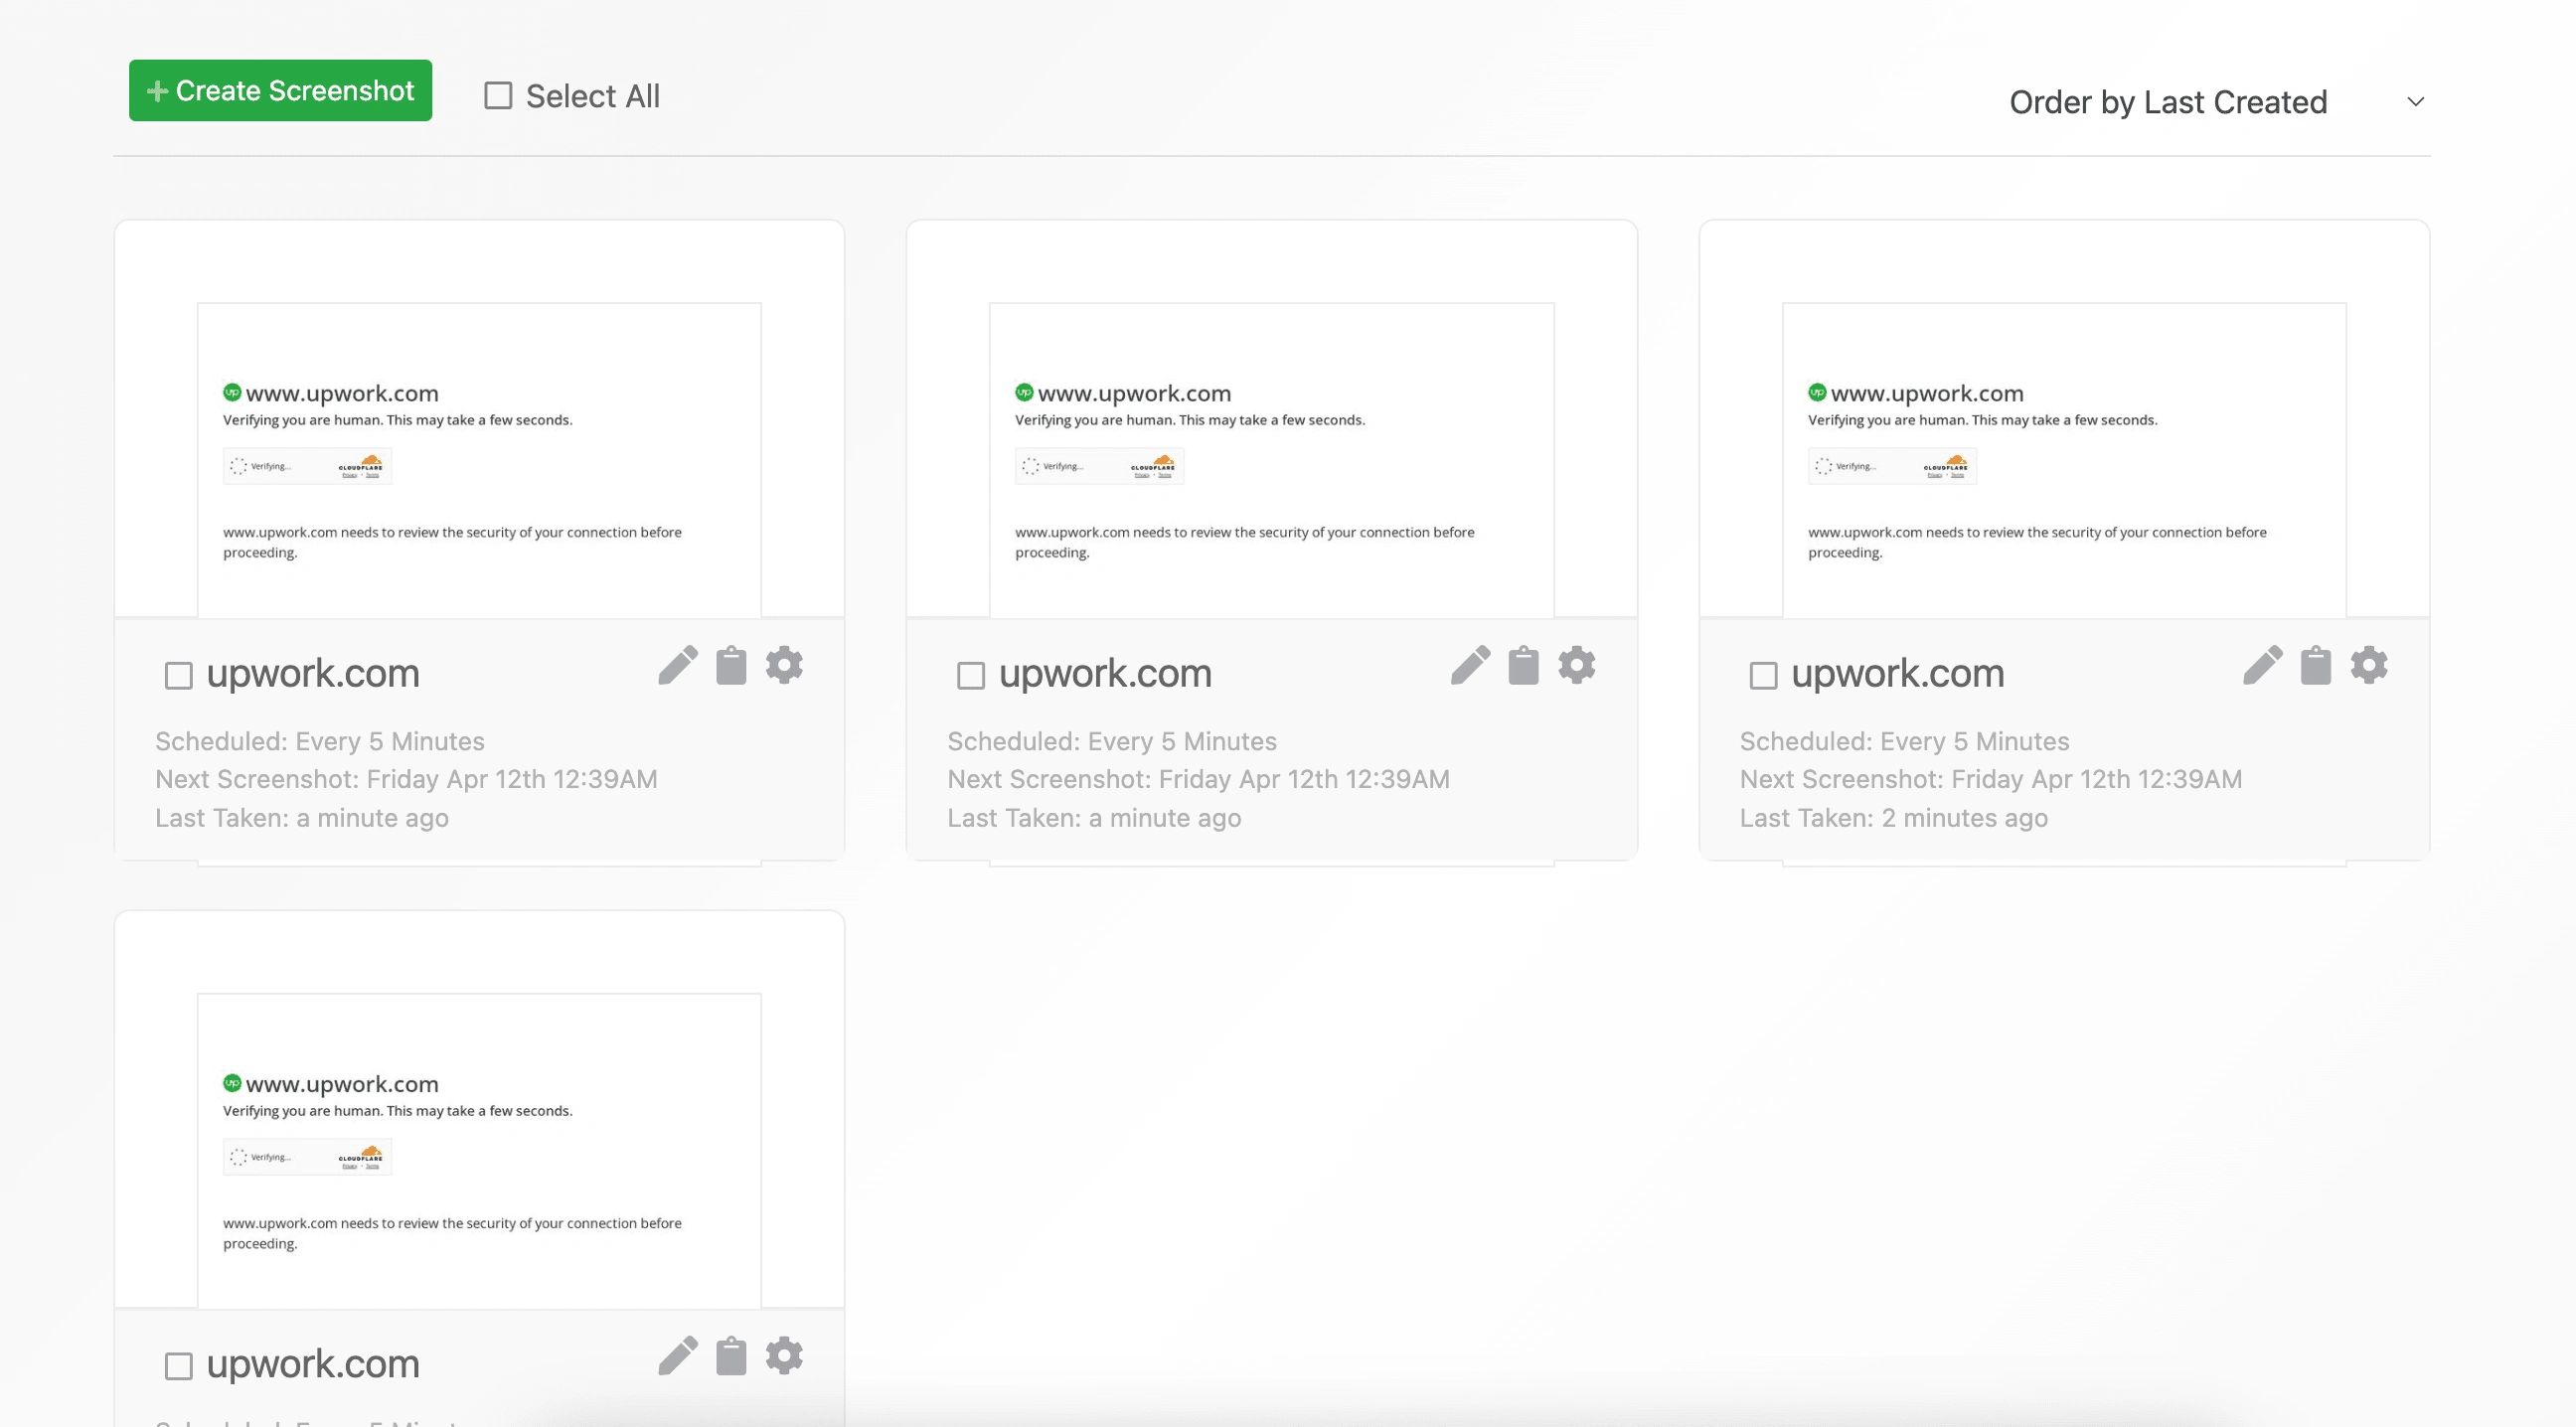
Task: Click pencil edit icon on second upwork.com card
Action: [x=1470, y=666]
